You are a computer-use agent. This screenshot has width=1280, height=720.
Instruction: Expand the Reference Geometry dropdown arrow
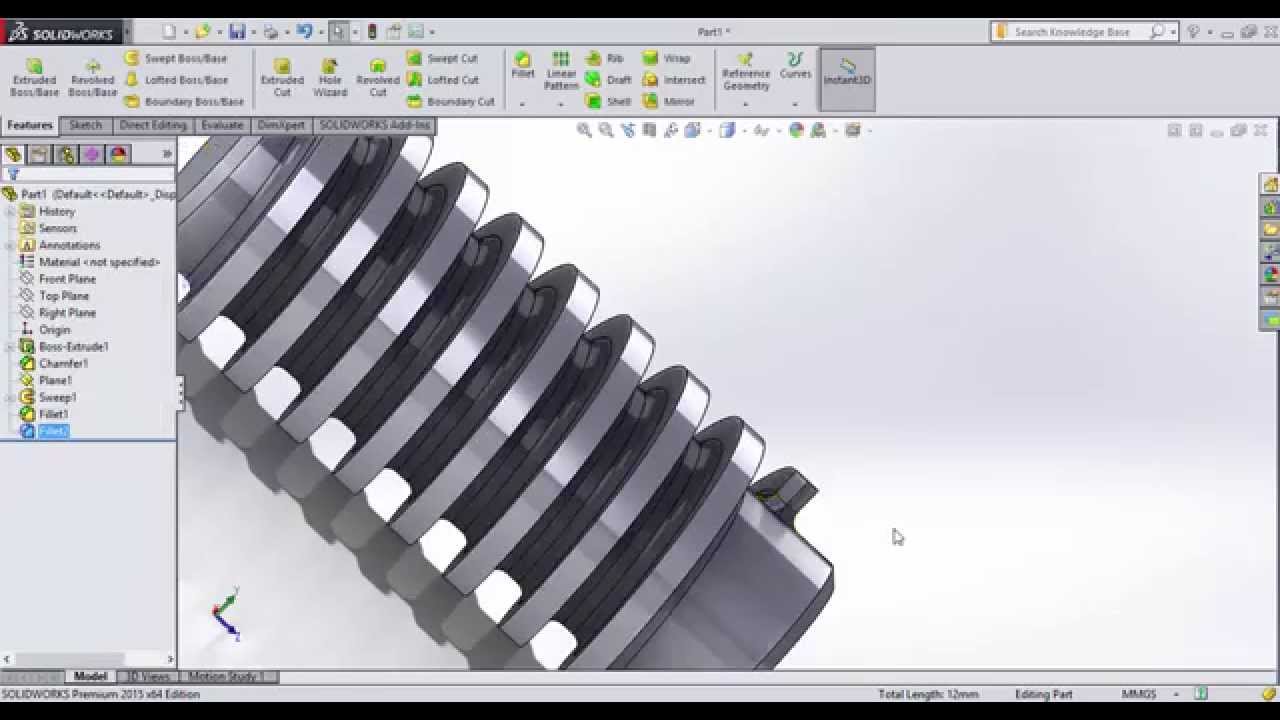[x=745, y=103]
